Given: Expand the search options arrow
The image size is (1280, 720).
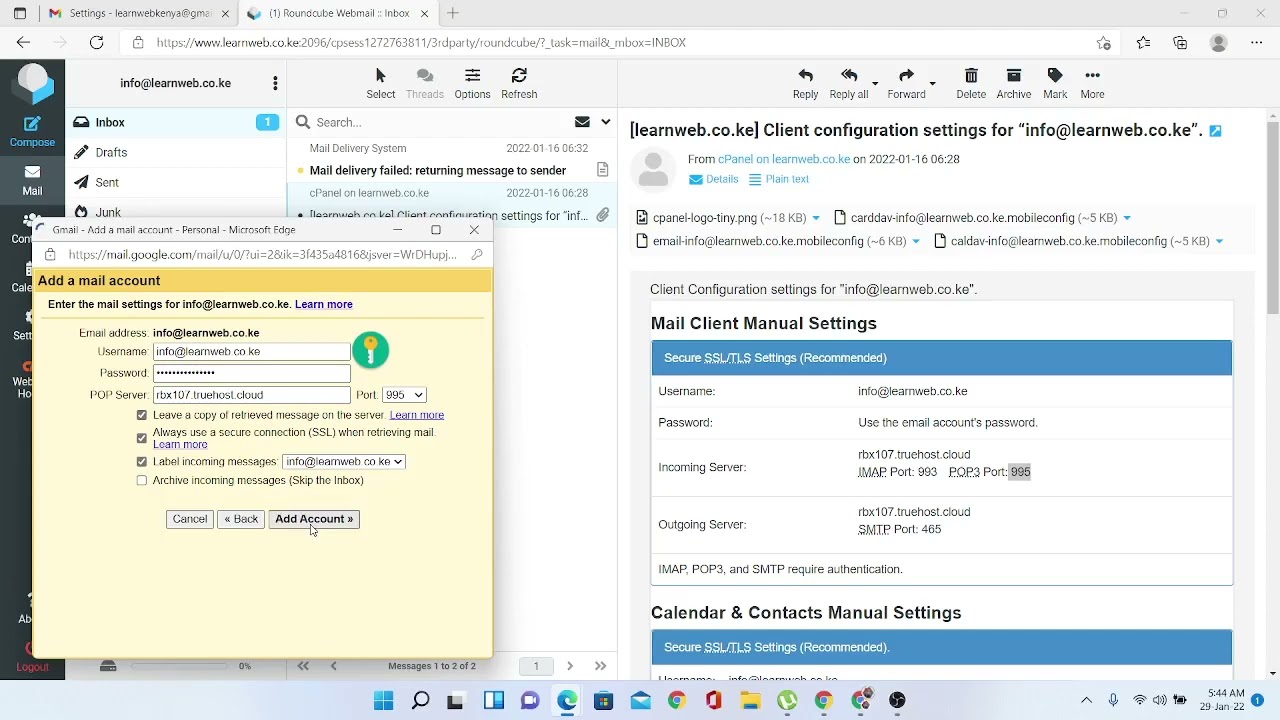Looking at the screenshot, I should [x=605, y=122].
